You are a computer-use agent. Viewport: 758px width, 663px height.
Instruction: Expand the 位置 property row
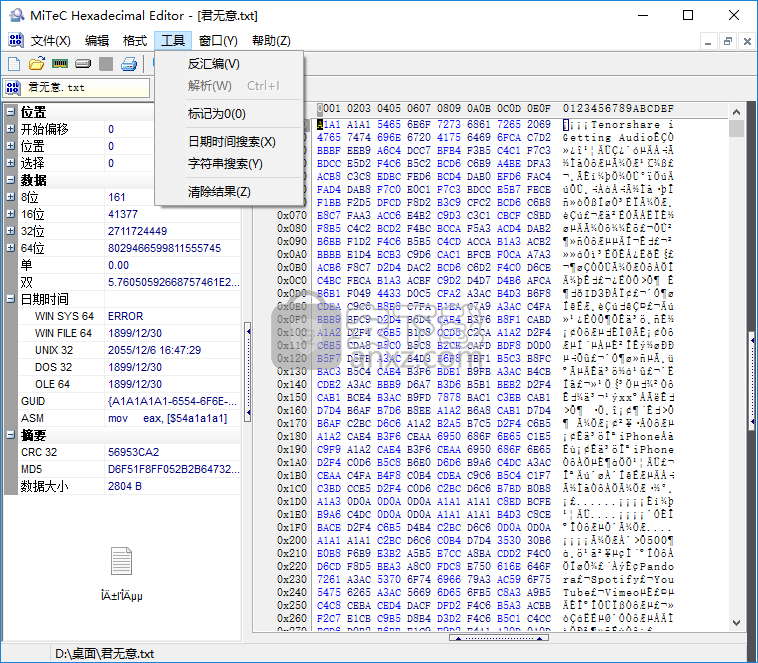(x=11, y=146)
